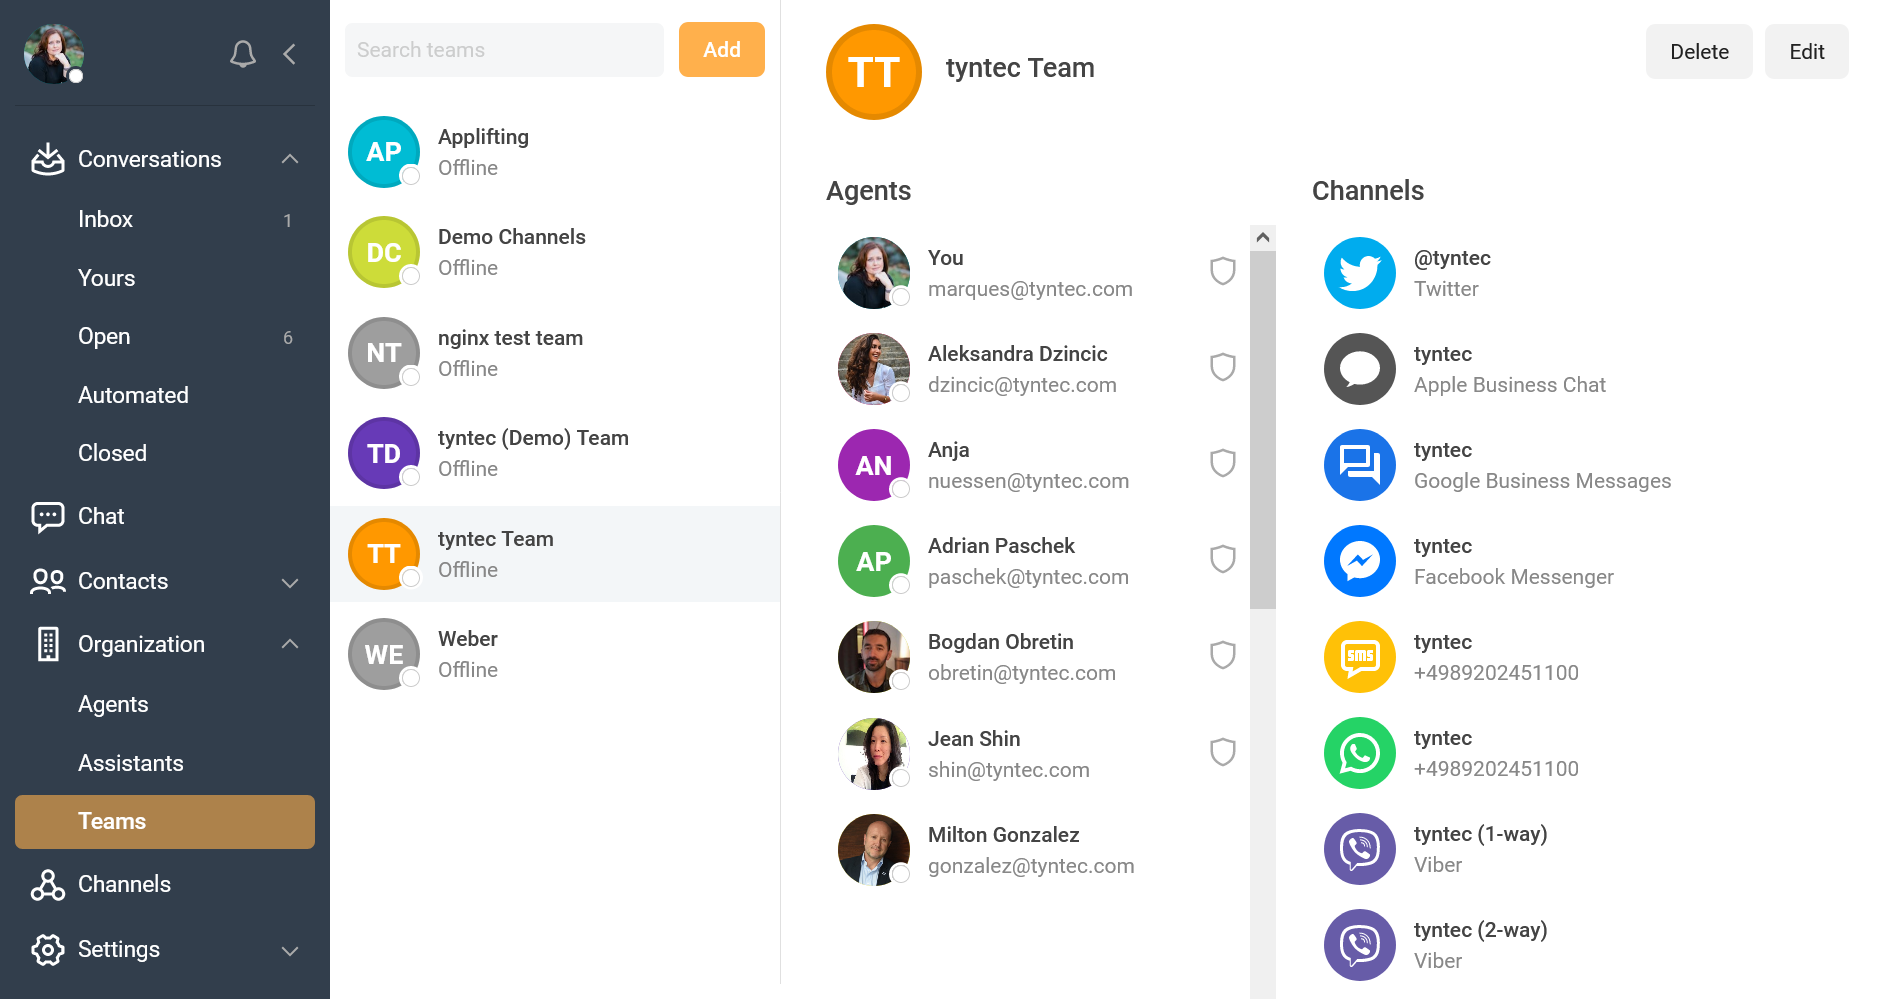1893x999 pixels.
Task: Toggle the shield for Aleksandra Dzincic
Action: 1223,367
